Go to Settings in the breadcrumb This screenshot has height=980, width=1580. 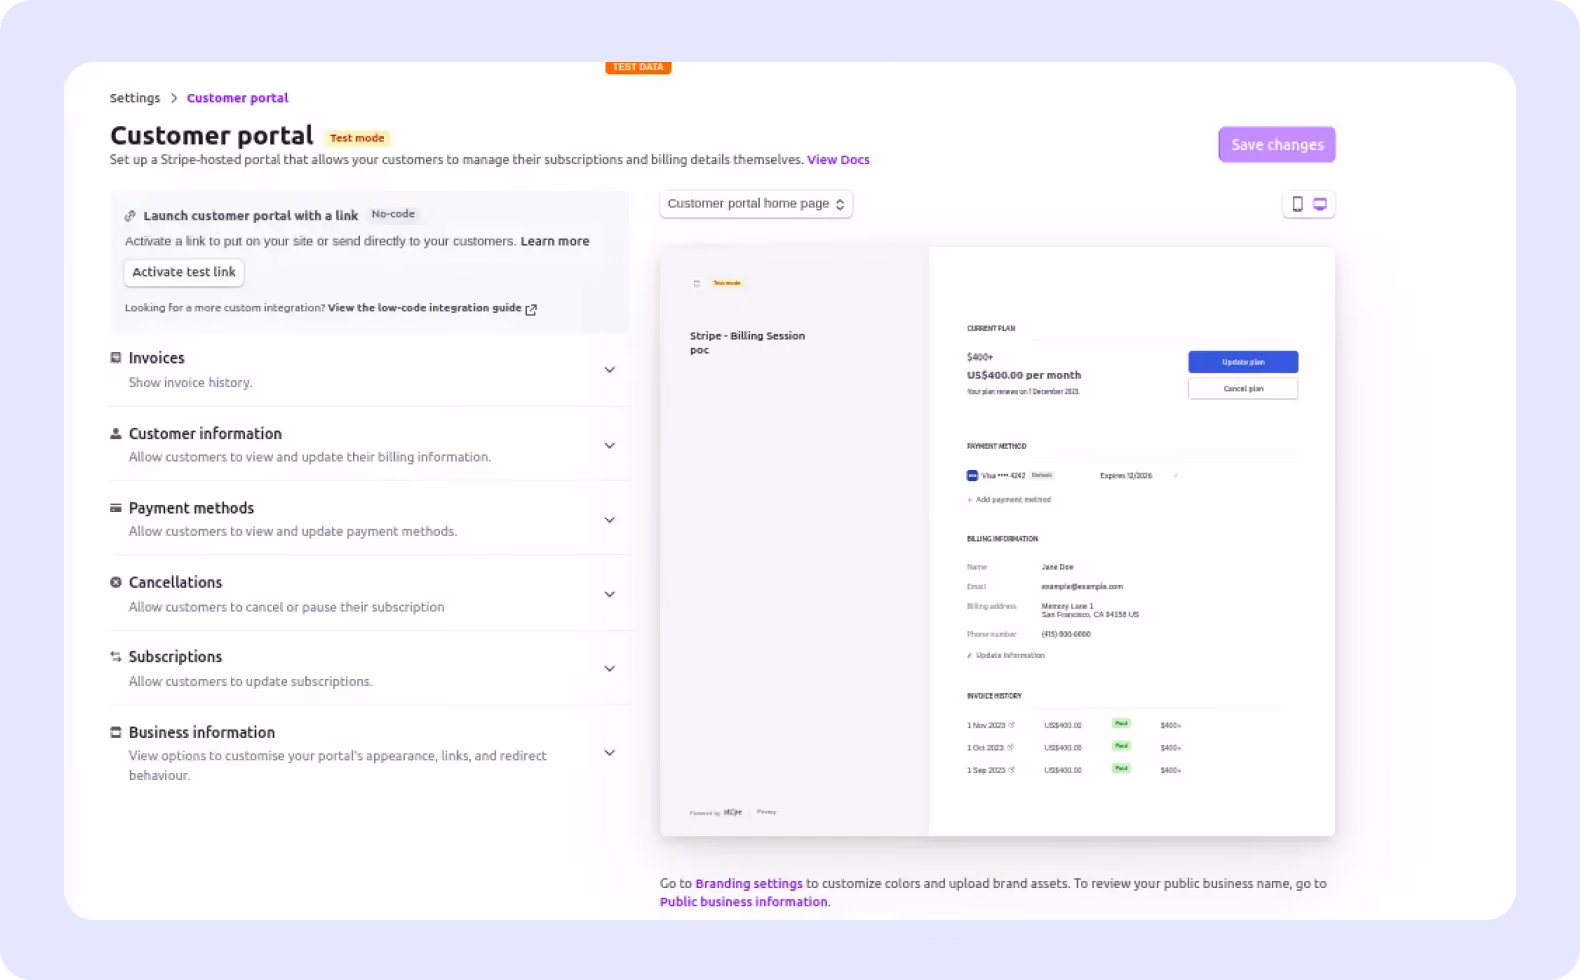(135, 98)
